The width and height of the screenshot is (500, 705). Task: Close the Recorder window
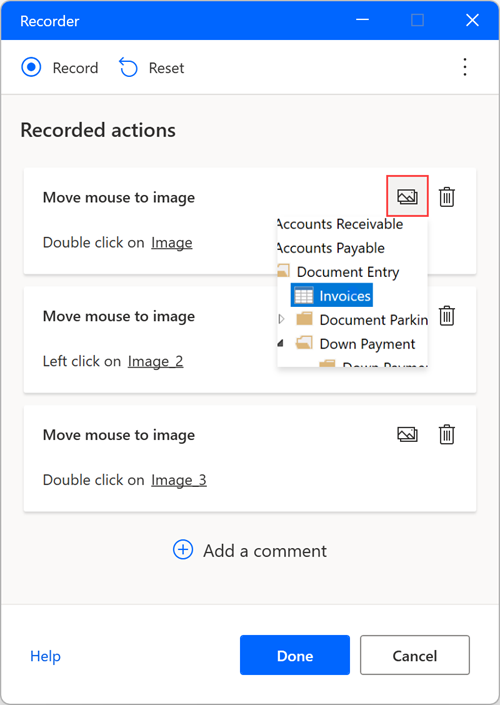pyautogui.click(x=472, y=20)
